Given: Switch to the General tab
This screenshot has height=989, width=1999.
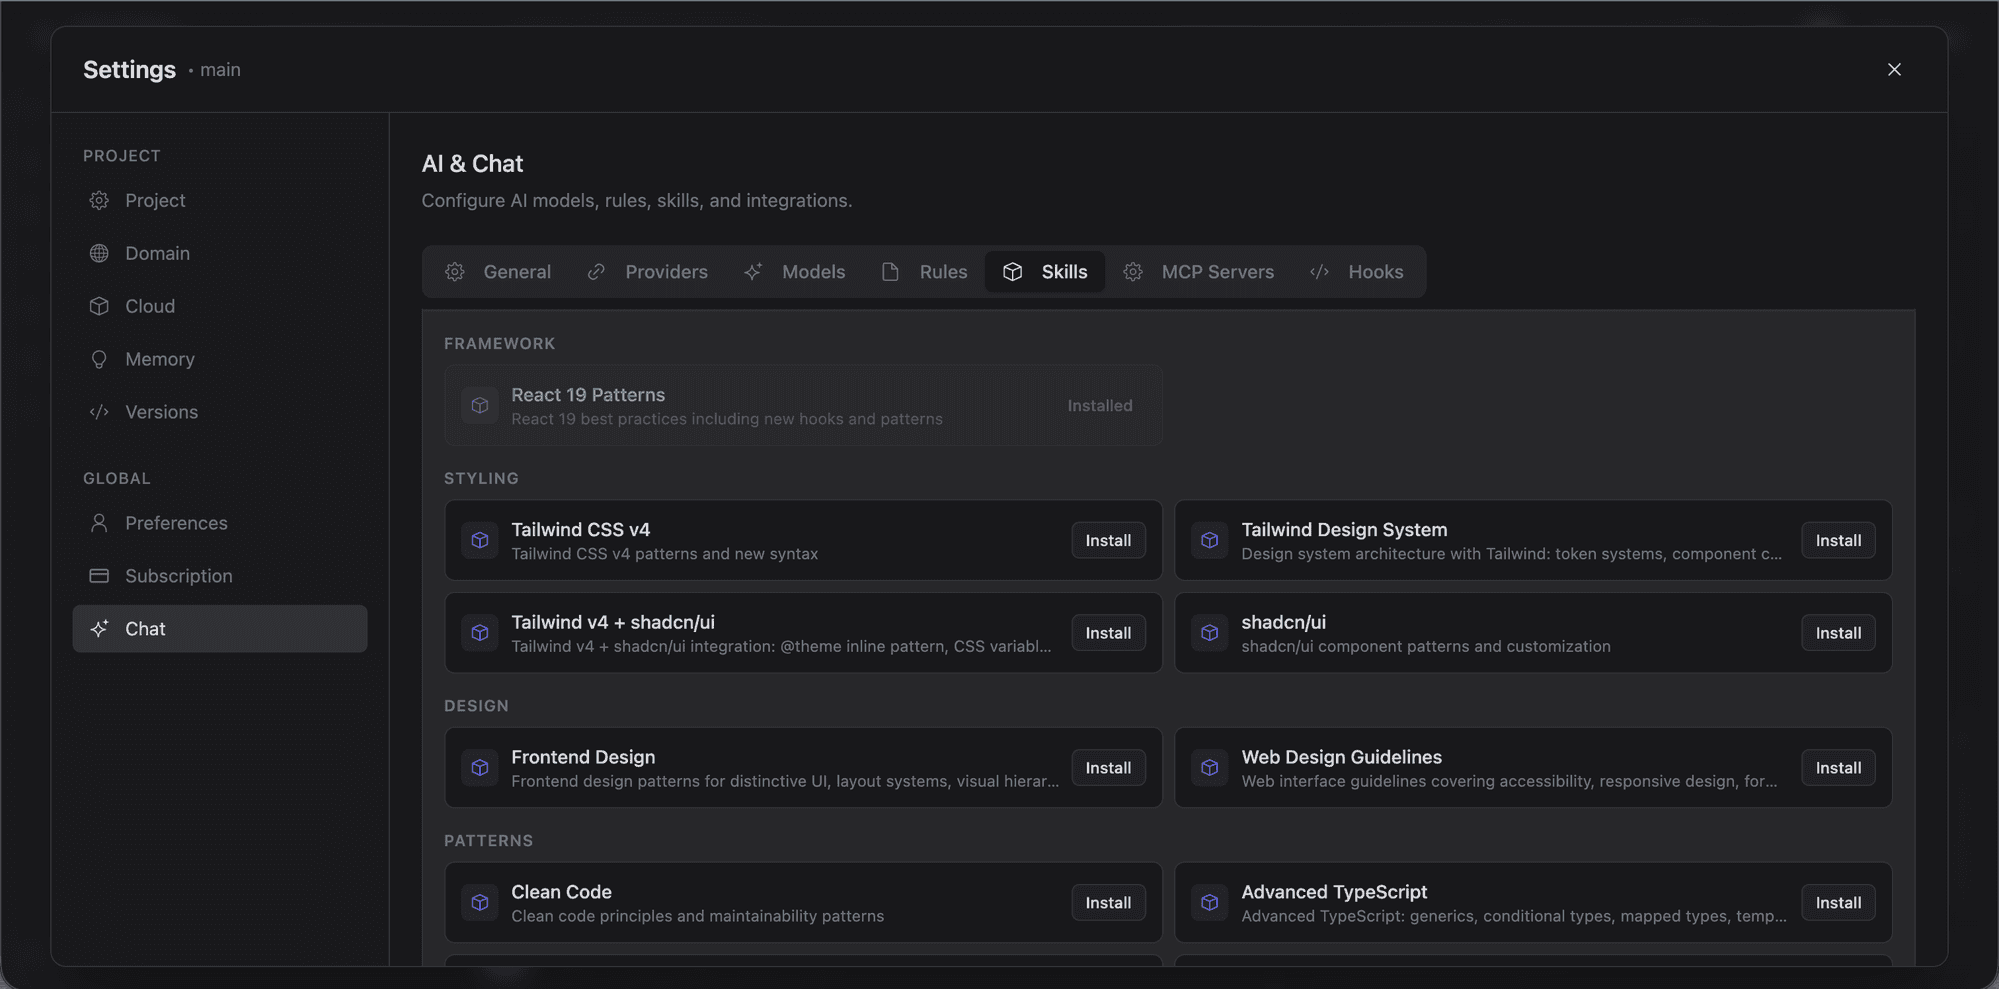Looking at the screenshot, I should [x=498, y=272].
